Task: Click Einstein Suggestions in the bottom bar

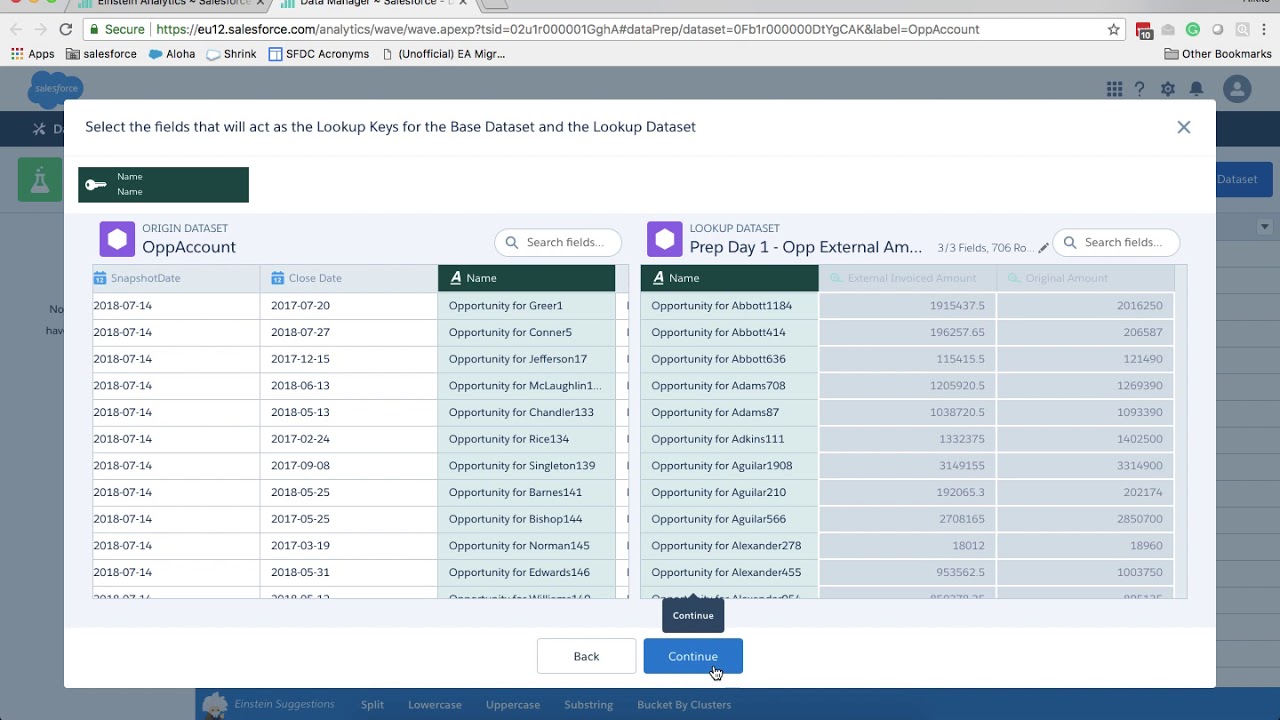Action: point(283,704)
